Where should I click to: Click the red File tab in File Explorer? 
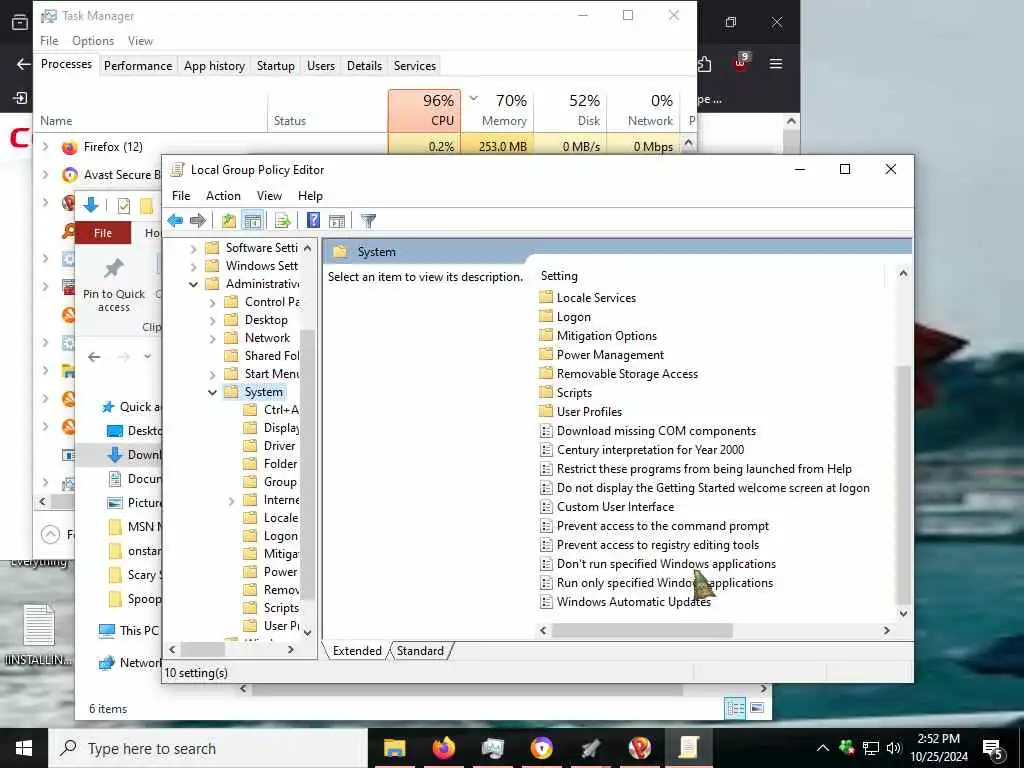[103, 233]
